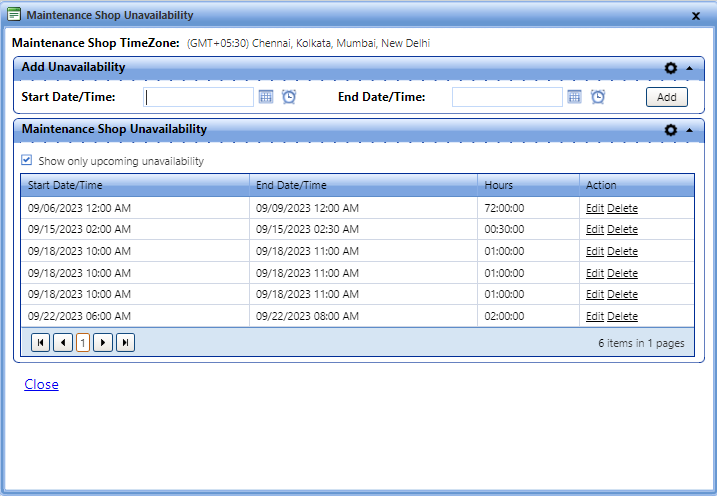Viewport: 717px width, 496px height.
Task: Go to first page of results
Action: tap(40, 342)
